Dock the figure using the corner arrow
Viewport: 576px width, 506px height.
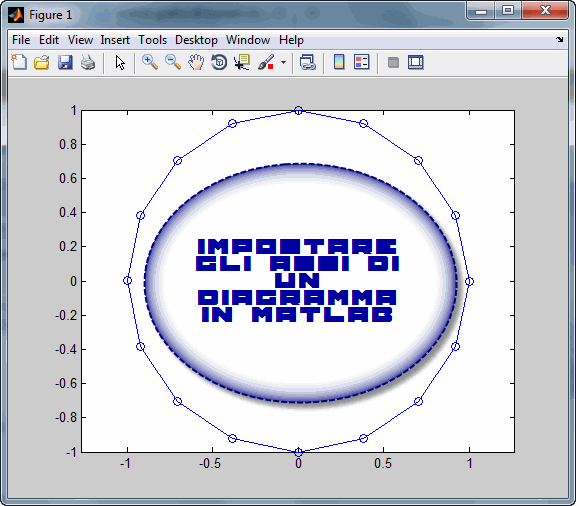pos(559,39)
